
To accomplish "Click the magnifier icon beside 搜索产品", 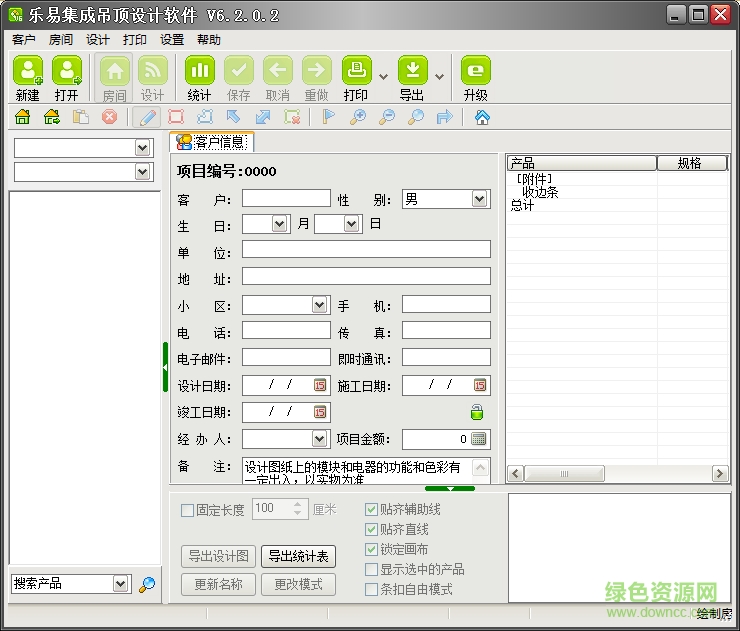I will (147, 585).
